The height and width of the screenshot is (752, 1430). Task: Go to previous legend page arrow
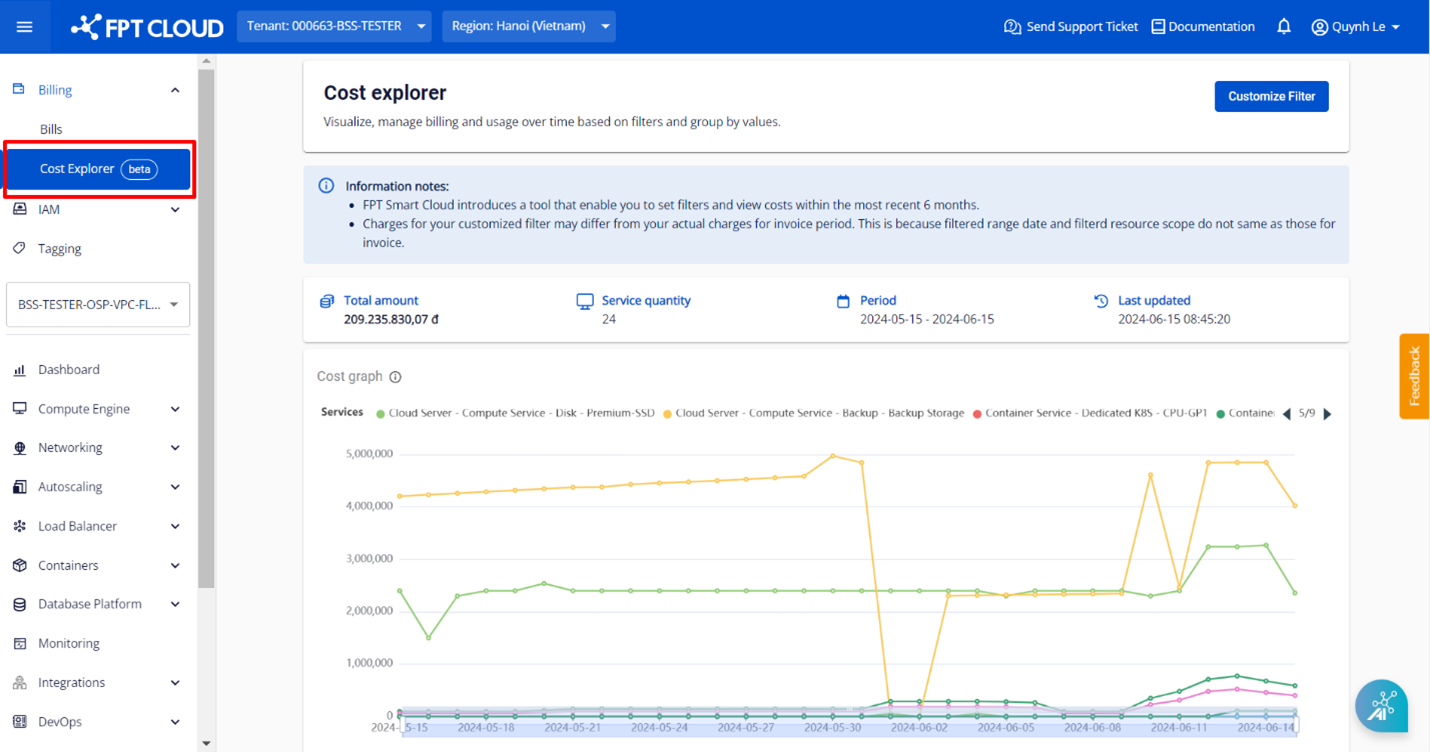pos(1287,414)
